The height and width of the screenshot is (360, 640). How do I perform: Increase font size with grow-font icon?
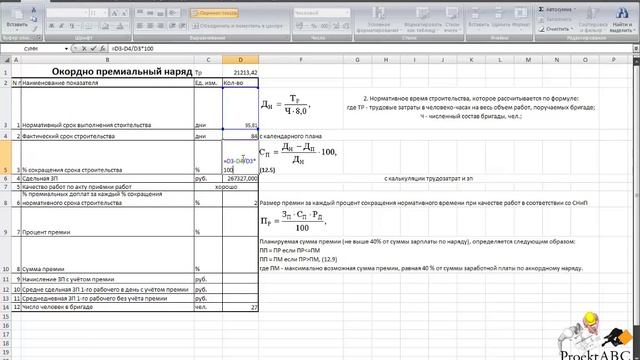115,13
